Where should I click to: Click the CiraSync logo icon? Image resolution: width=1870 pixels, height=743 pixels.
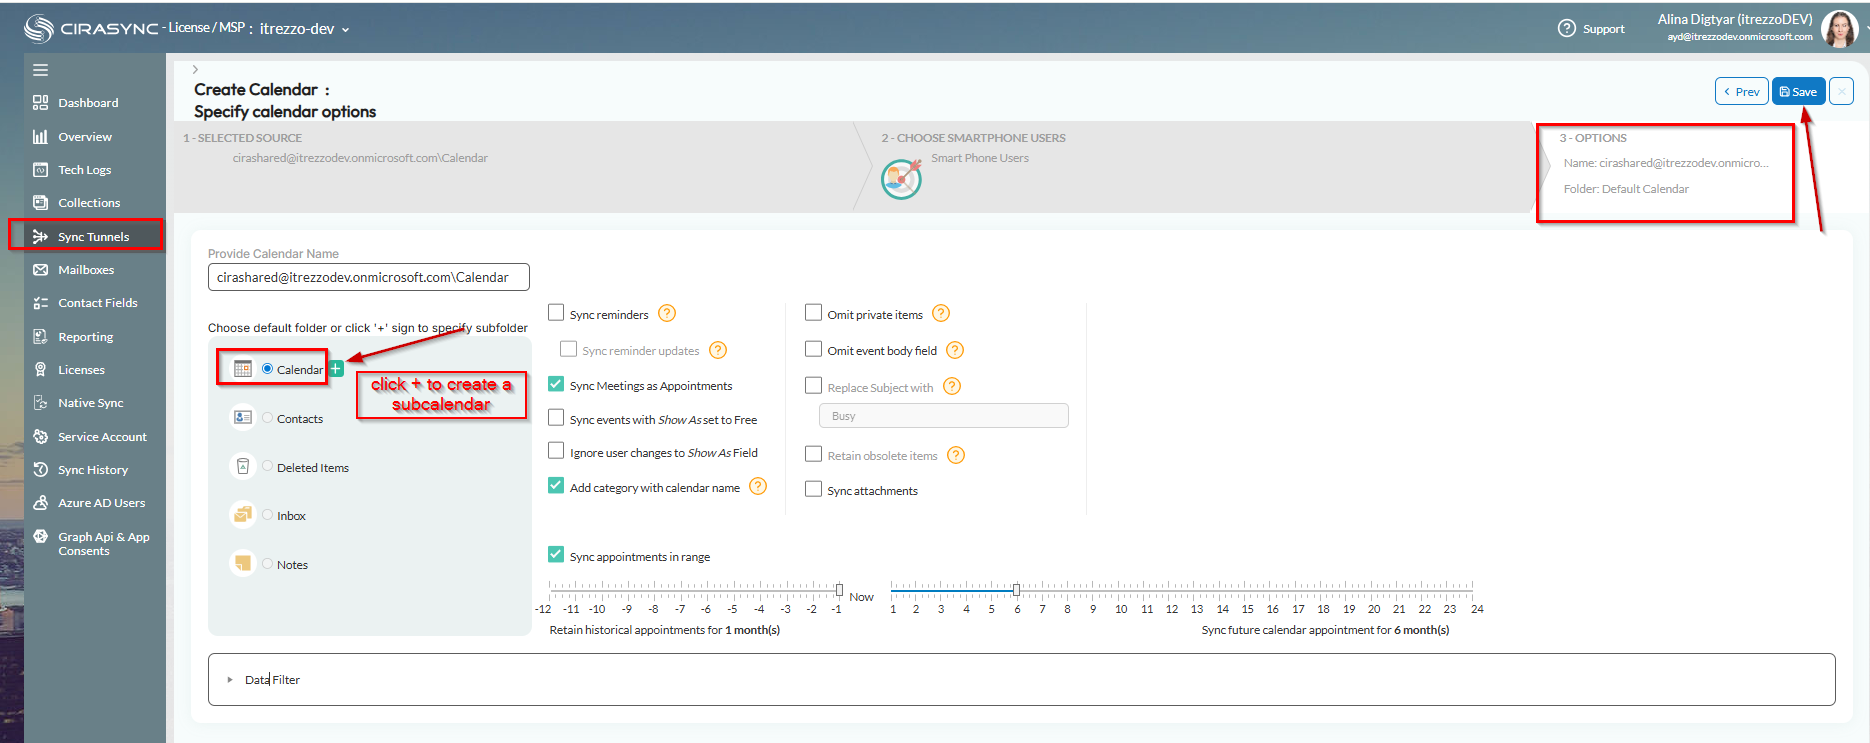(x=38, y=29)
